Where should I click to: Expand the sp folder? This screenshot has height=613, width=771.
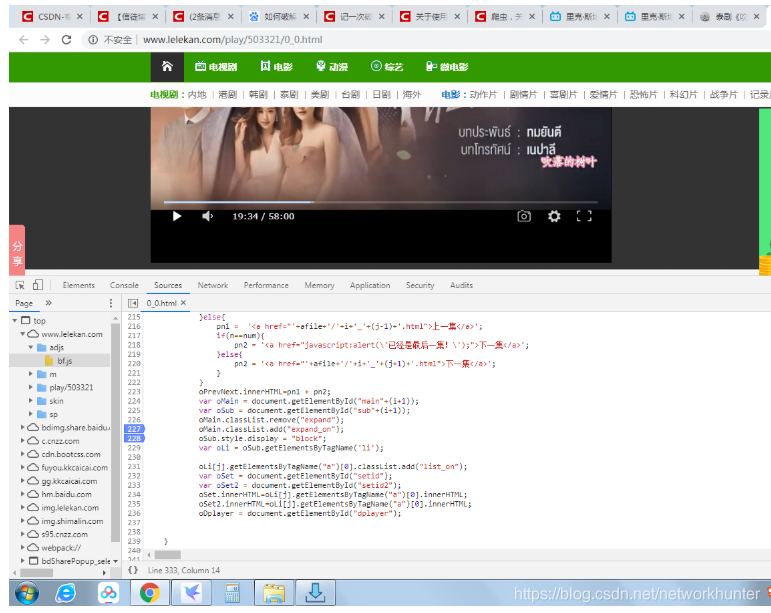(30, 414)
